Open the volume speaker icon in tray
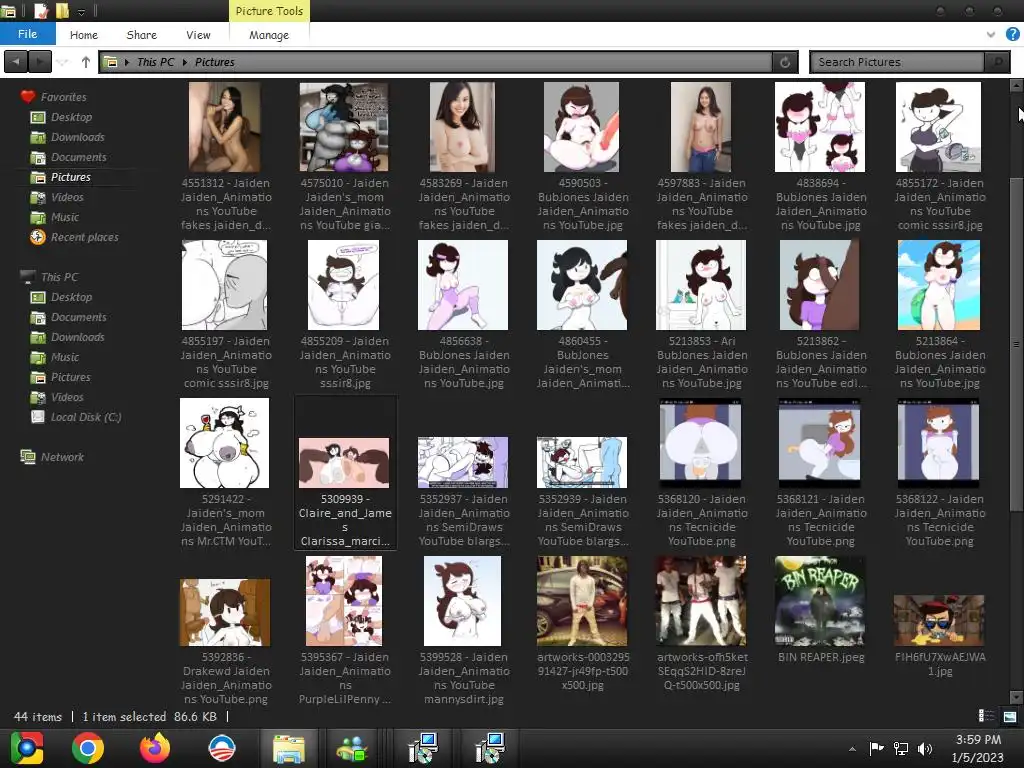 924,748
